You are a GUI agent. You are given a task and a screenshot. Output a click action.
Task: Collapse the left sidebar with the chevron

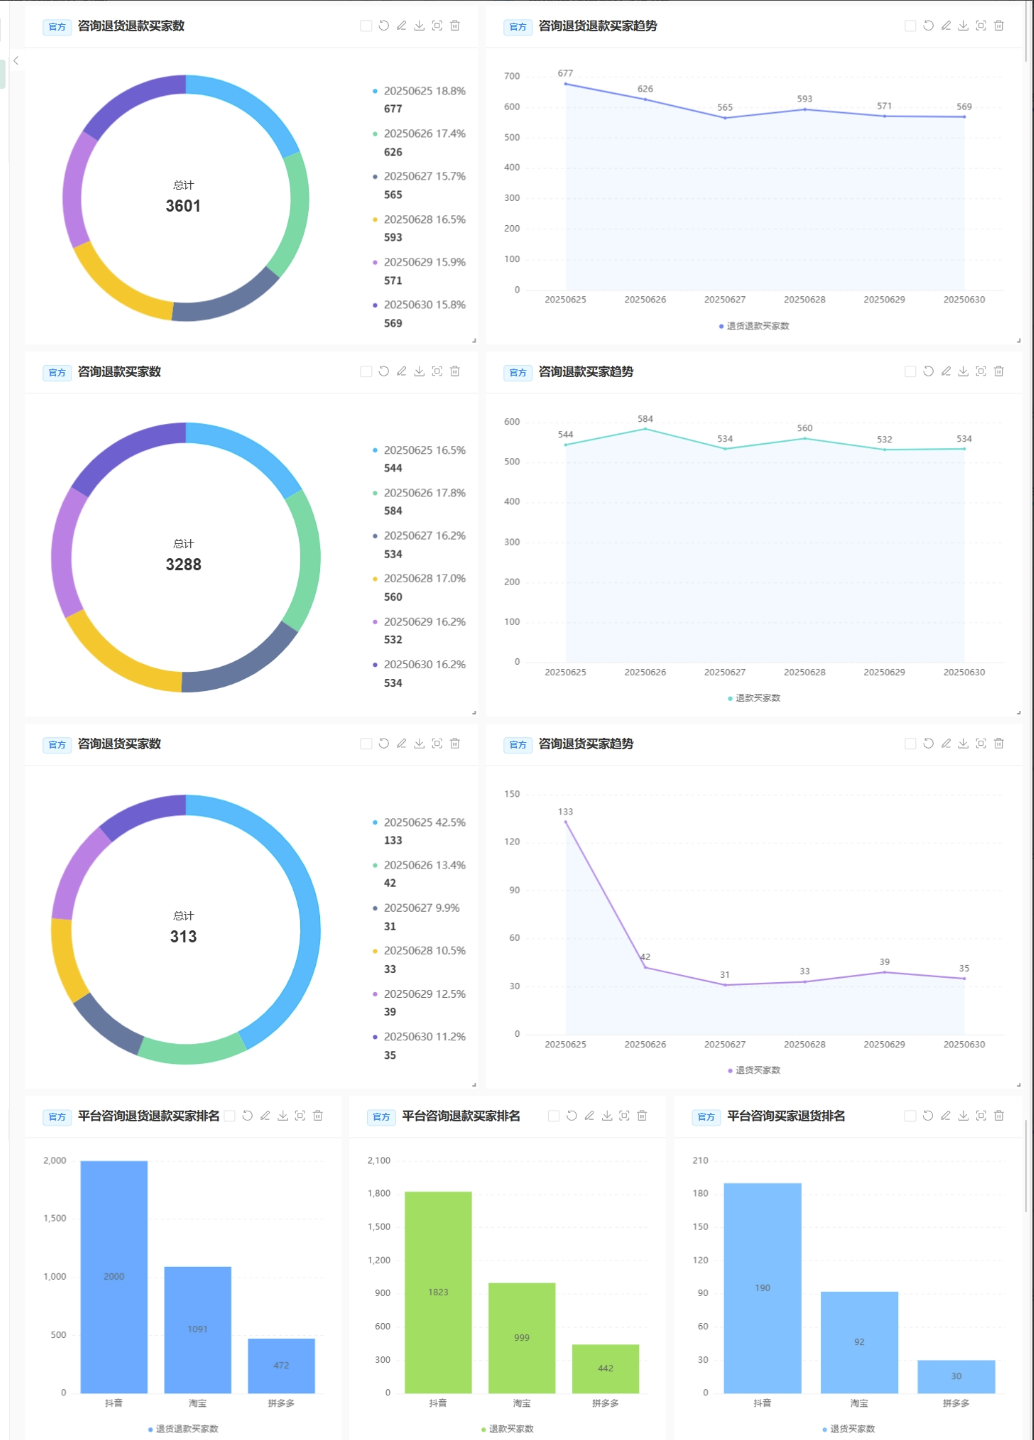coord(16,61)
